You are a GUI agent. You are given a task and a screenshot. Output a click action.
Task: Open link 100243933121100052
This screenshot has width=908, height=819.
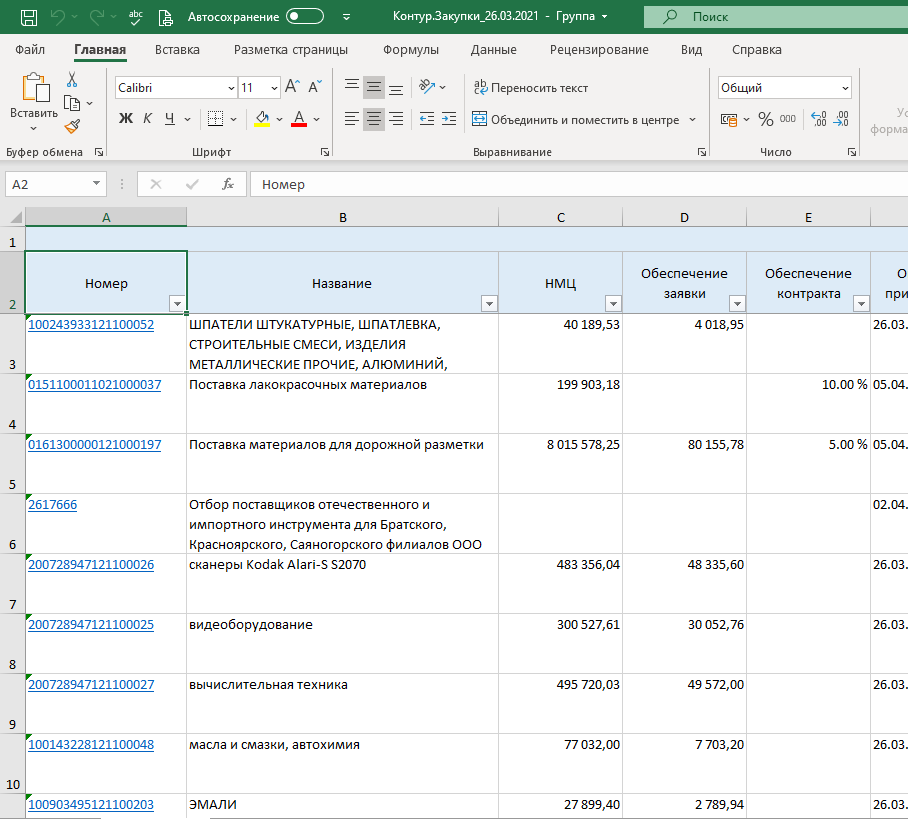[91, 324]
